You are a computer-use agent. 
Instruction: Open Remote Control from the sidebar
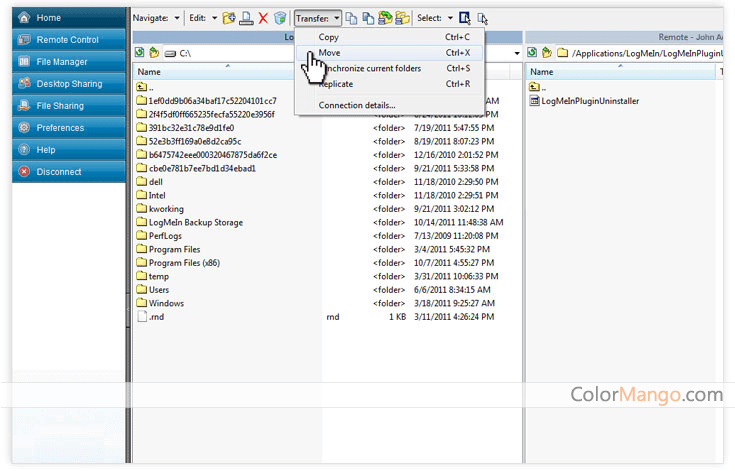click(x=67, y=40)
